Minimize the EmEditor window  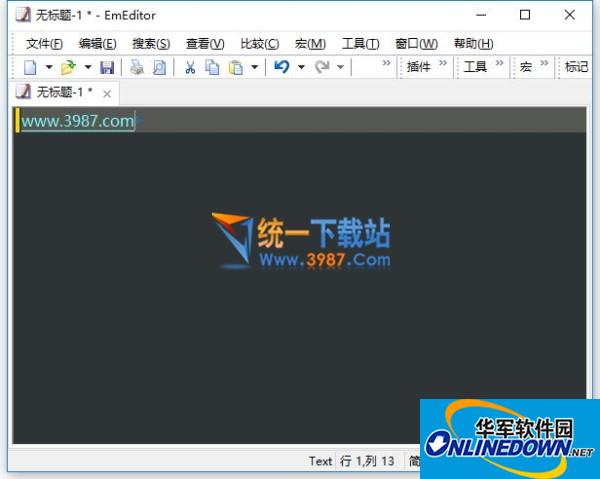pyautogui.click(x=481, y=15)
